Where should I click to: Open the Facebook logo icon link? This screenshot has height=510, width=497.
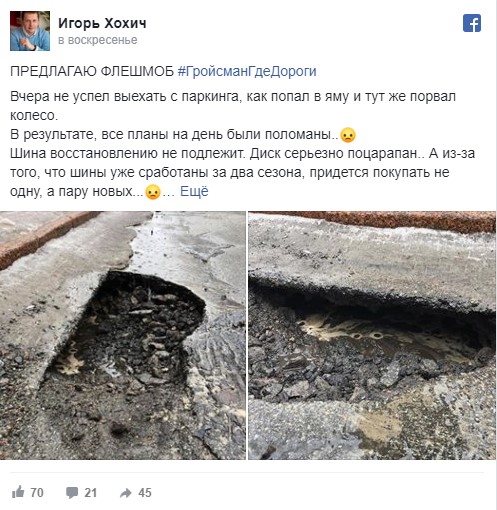click(472, 23)
